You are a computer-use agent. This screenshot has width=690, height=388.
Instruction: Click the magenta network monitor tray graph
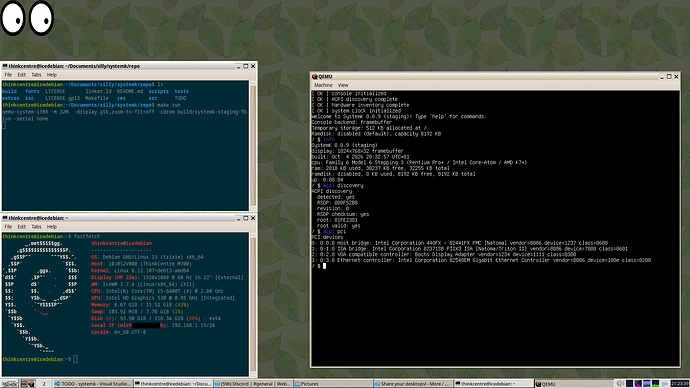[x=638, y=384]
